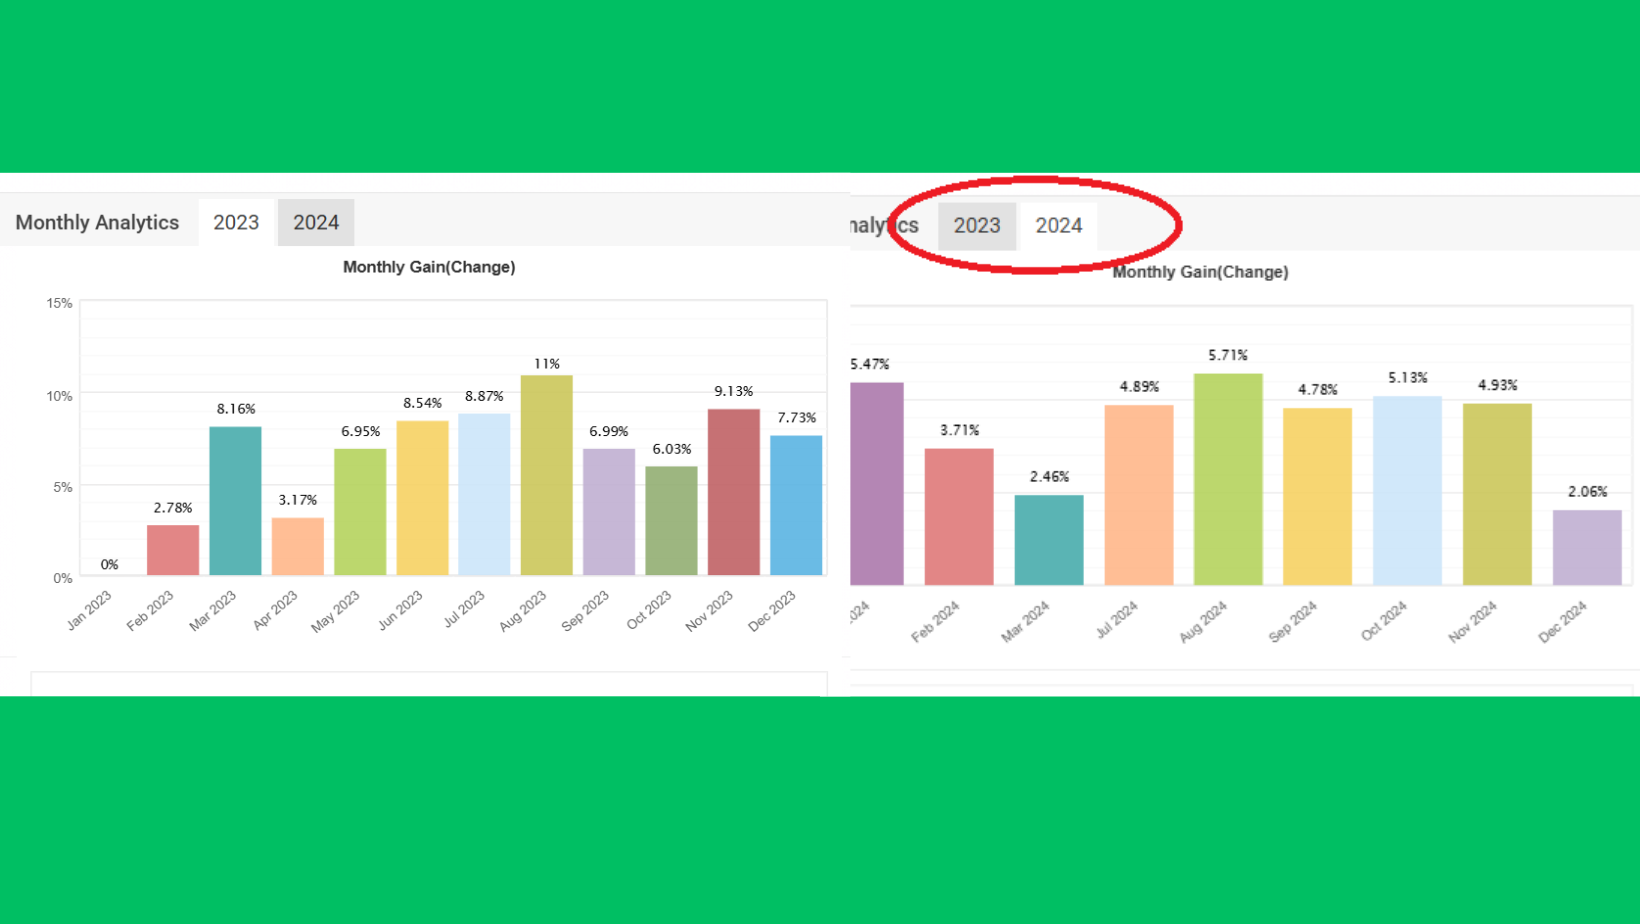
Task: Click the Dec 2023 bar at 7.73%
Action: click(x=796, y=505)
